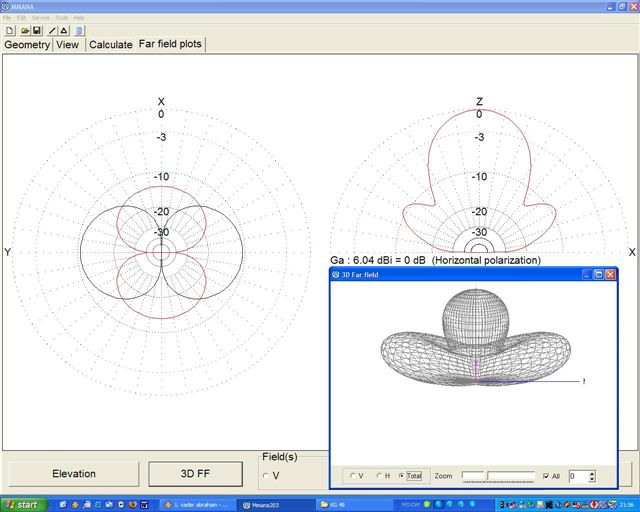Click the Save diskette toolbar icon
The height and width of the screenshot is (512, 640).
(37, 31)
